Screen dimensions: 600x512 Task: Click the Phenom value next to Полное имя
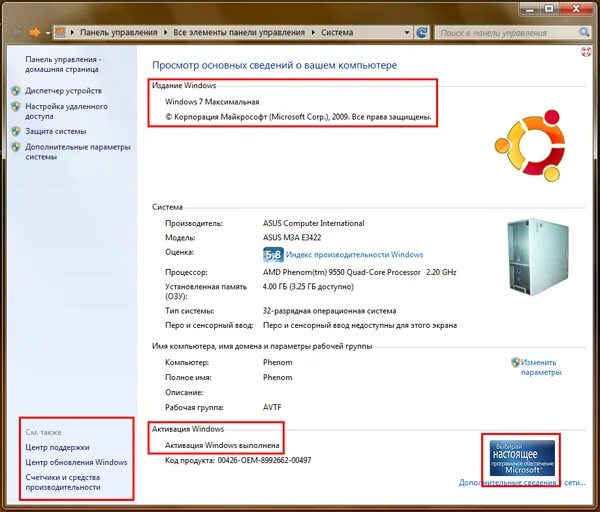pyautogui.click(x=277, y=377)
